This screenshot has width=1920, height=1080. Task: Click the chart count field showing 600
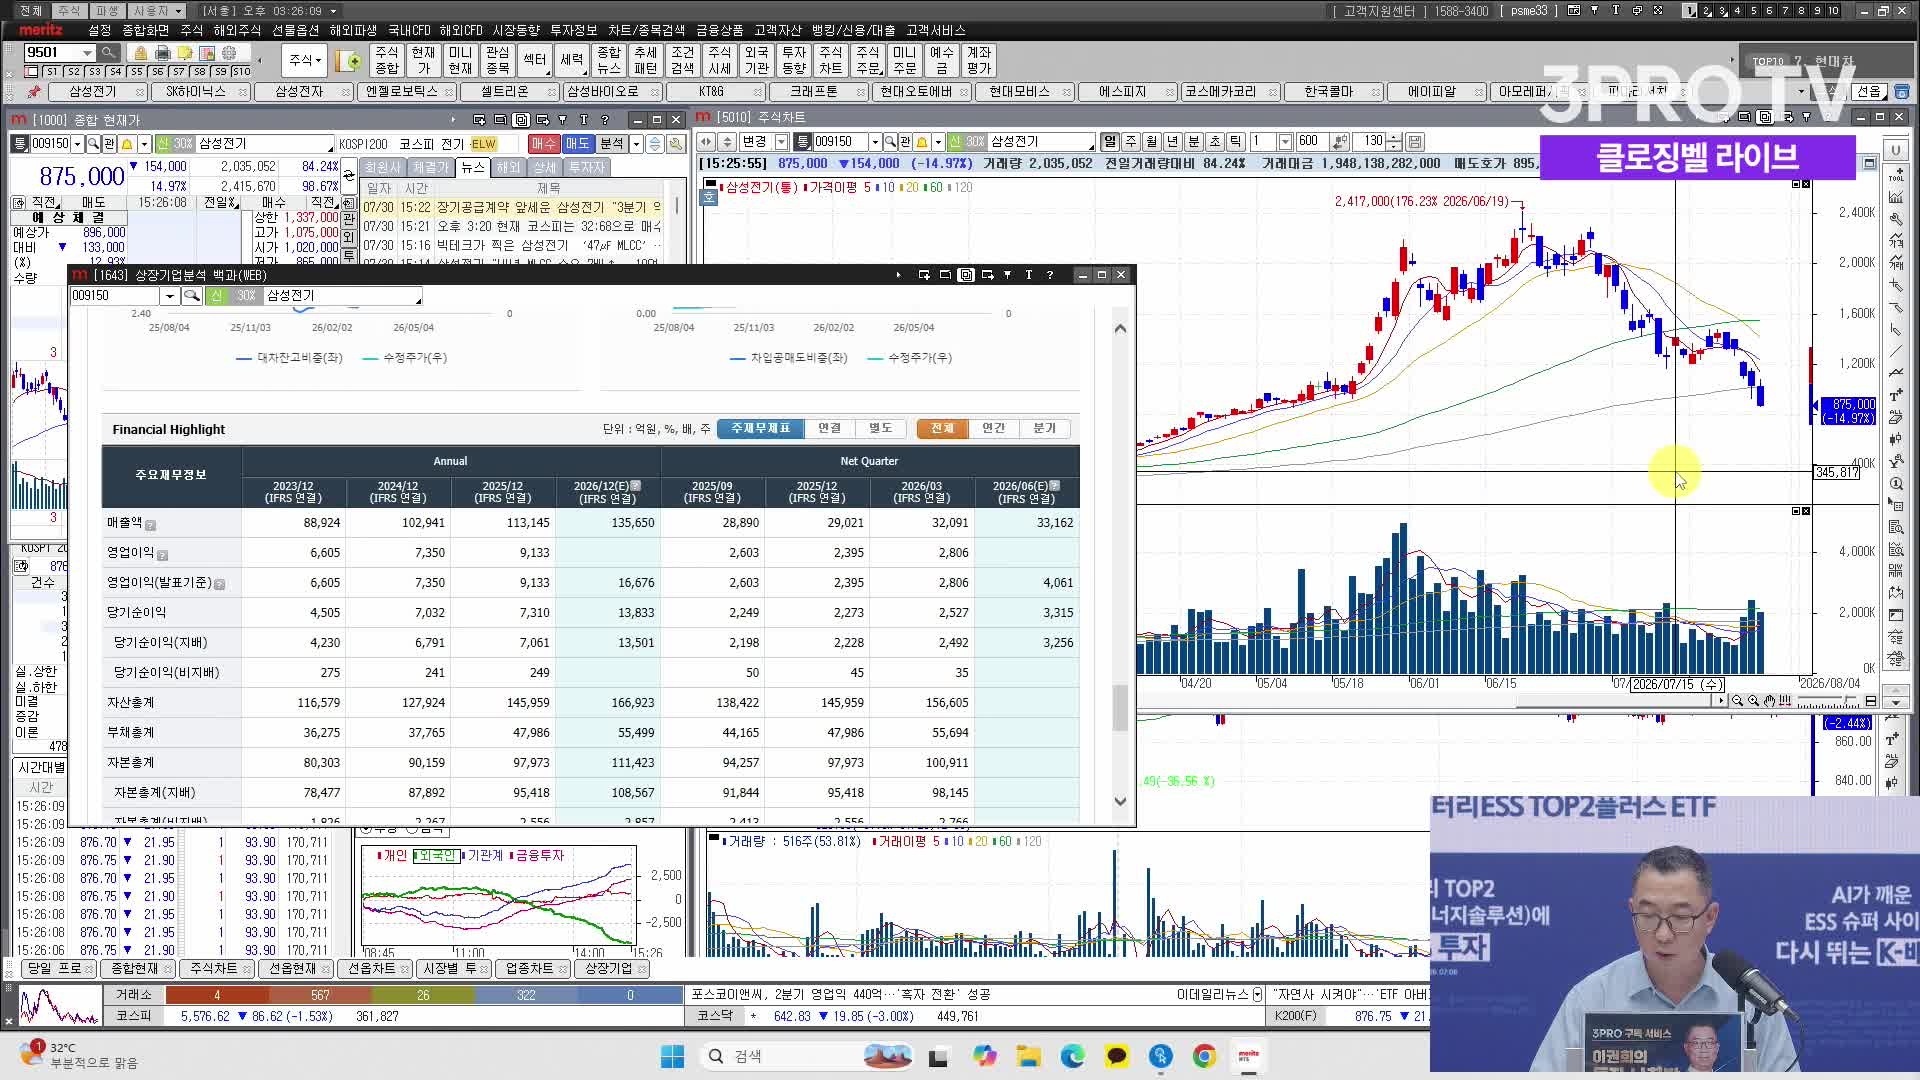point(1313,142)
